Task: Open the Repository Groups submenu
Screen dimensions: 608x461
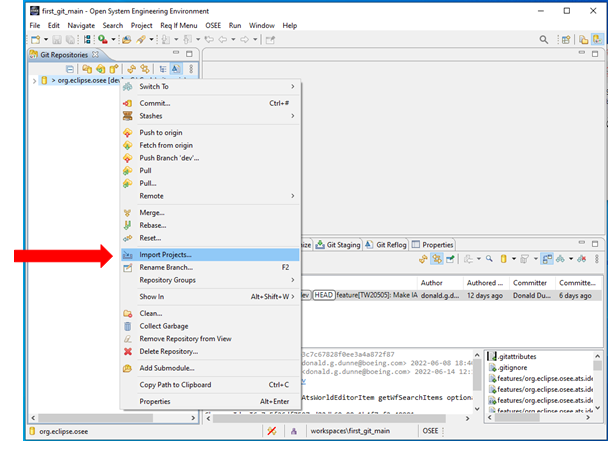Action: (210, 280)
